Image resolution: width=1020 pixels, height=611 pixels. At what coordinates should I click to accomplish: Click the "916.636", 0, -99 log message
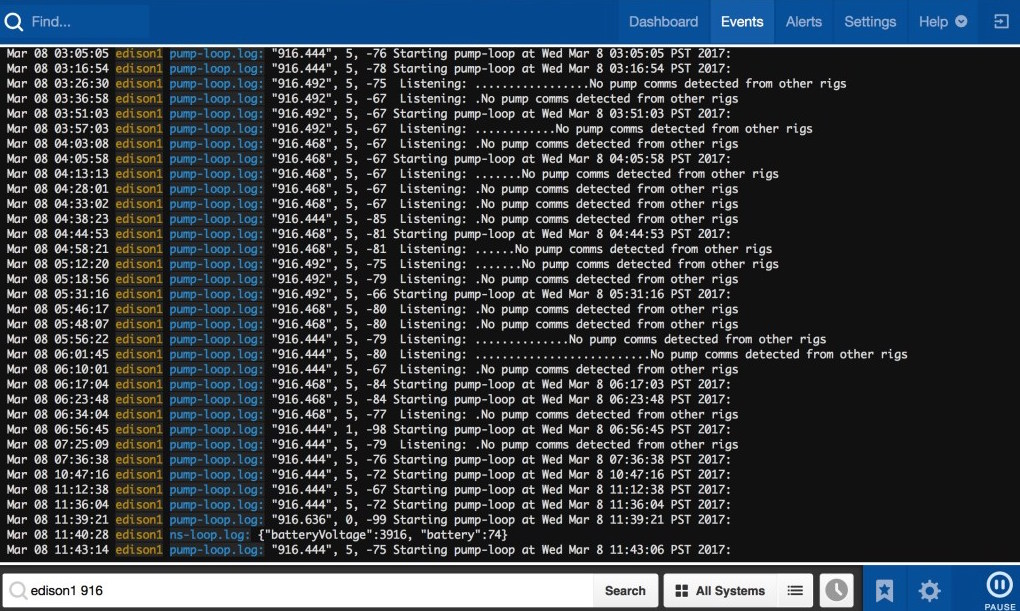pyautogui.click(x=501, y=520)
